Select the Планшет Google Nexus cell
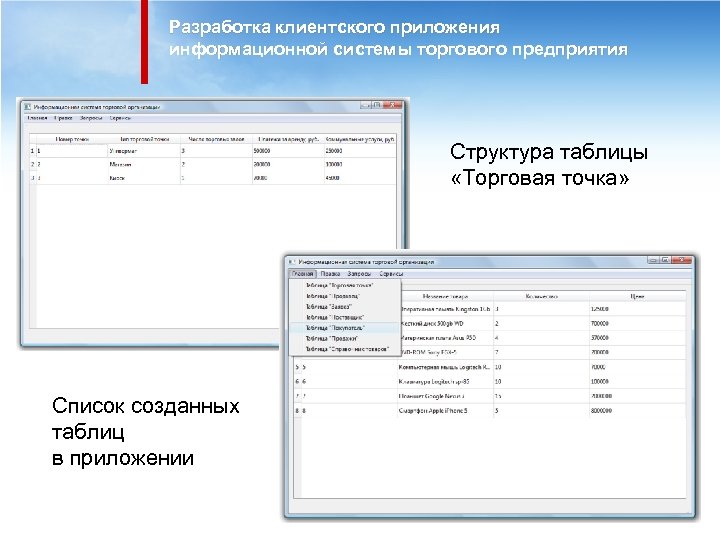720x540 pixels. tap(445, 396)
